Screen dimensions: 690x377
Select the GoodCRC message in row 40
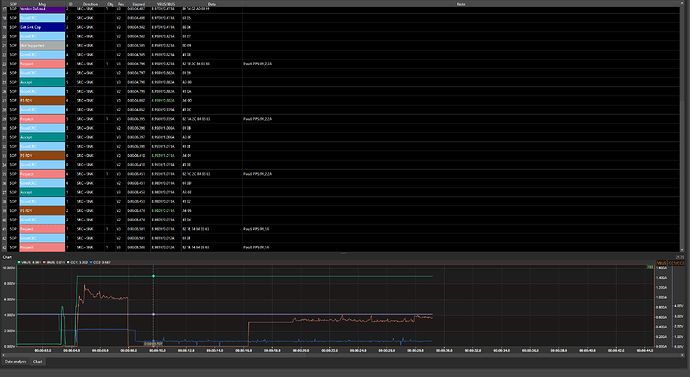click(42, 220)
